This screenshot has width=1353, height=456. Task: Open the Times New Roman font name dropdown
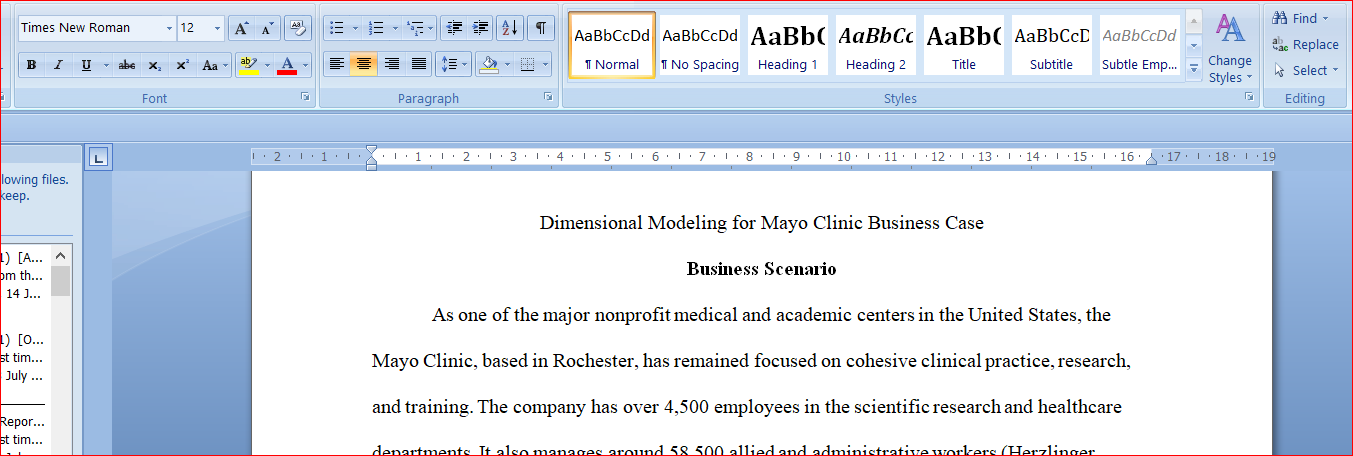click(169, 28)
